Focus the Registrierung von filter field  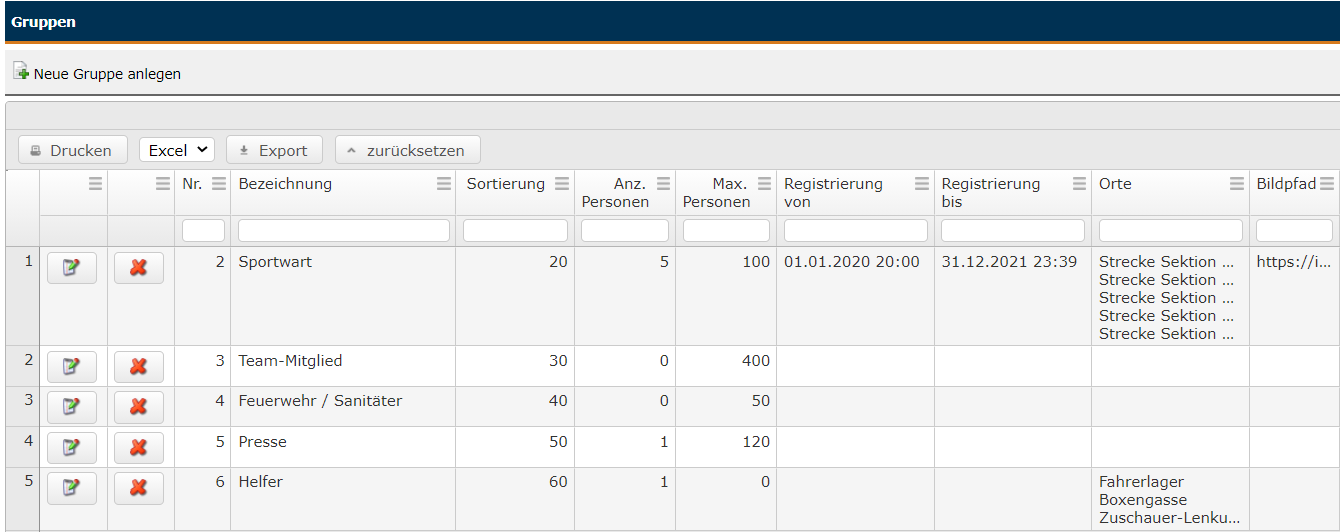click(x=856, y=231)
